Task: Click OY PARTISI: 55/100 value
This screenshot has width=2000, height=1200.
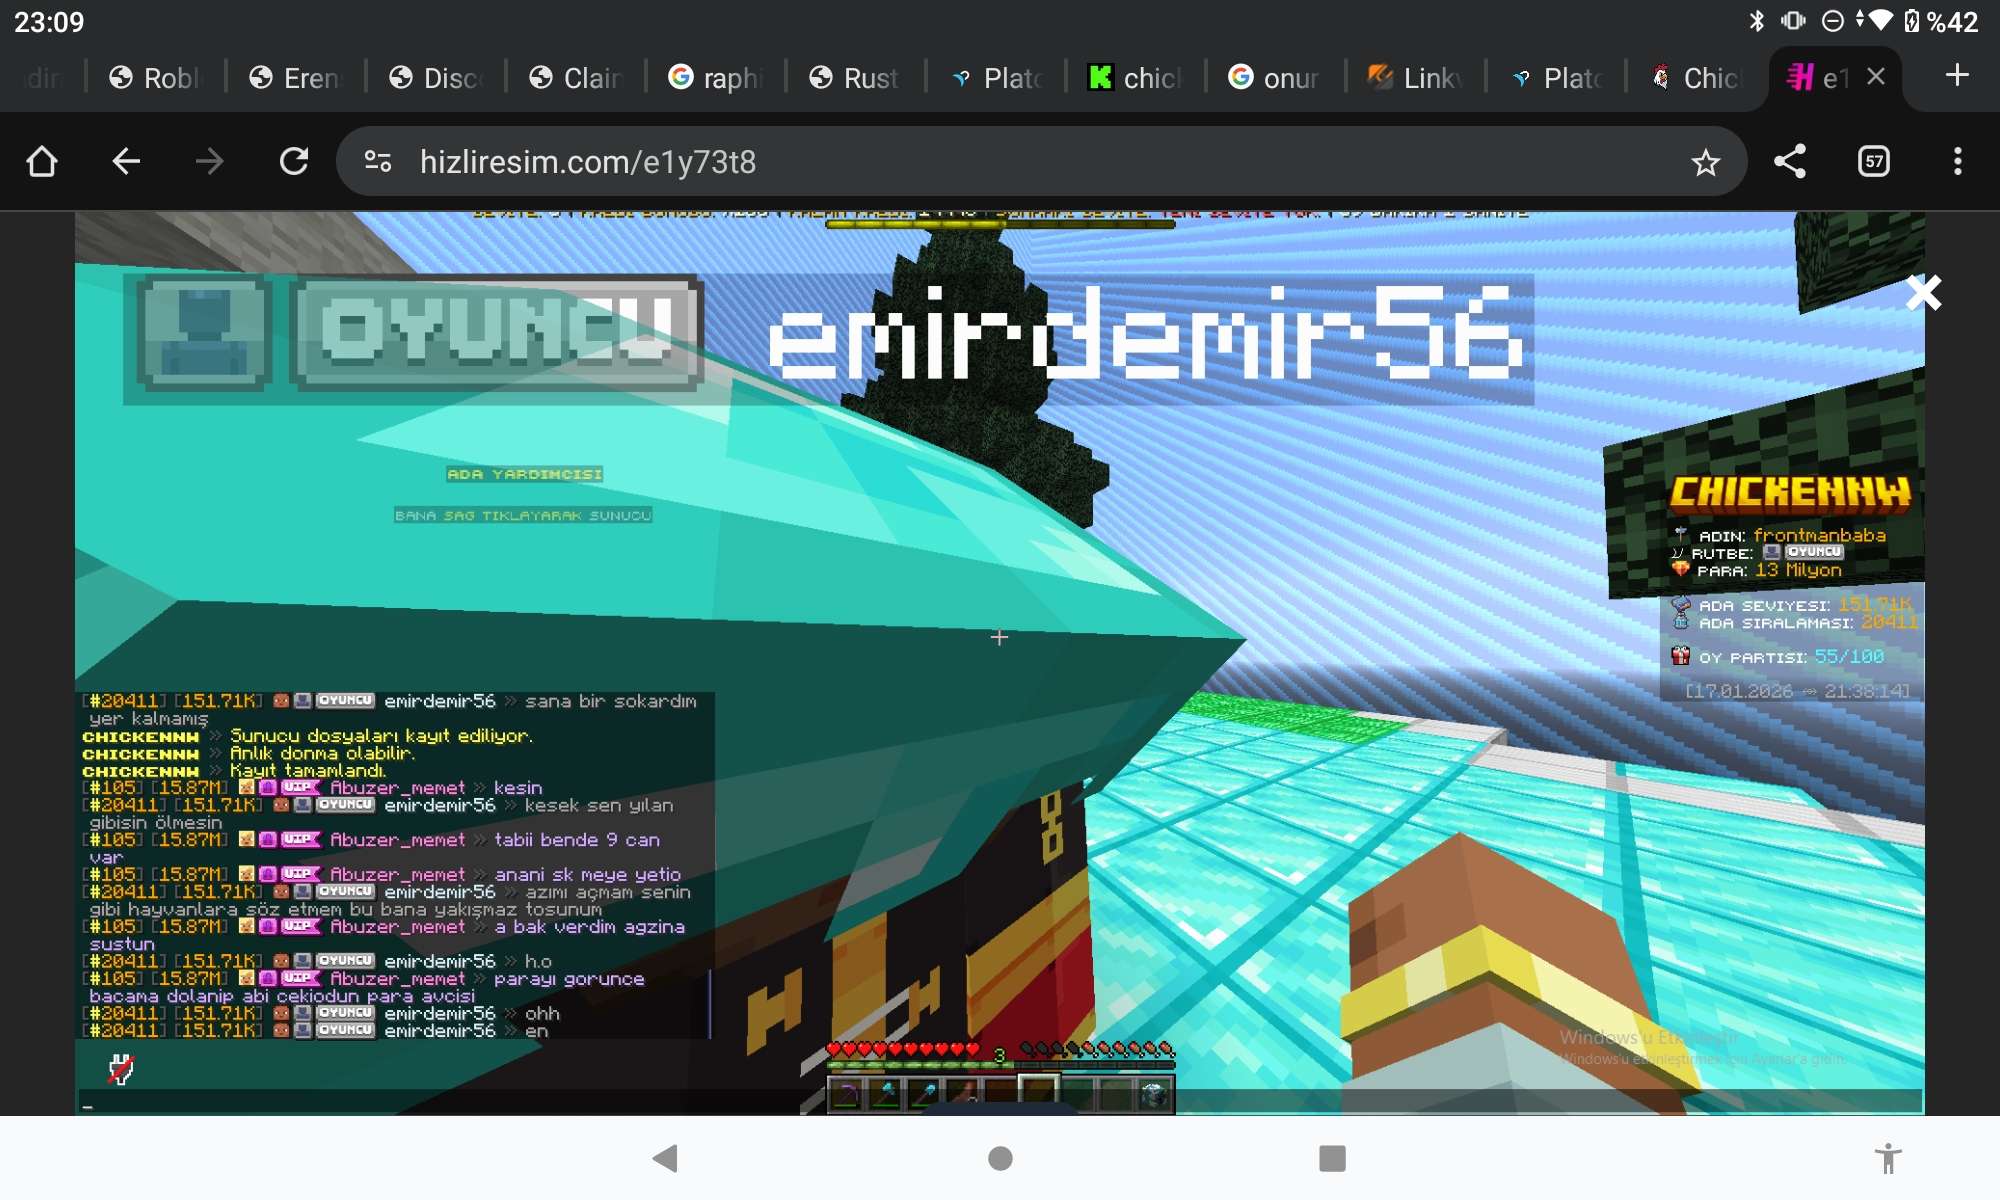Action: coord(1849,656)
